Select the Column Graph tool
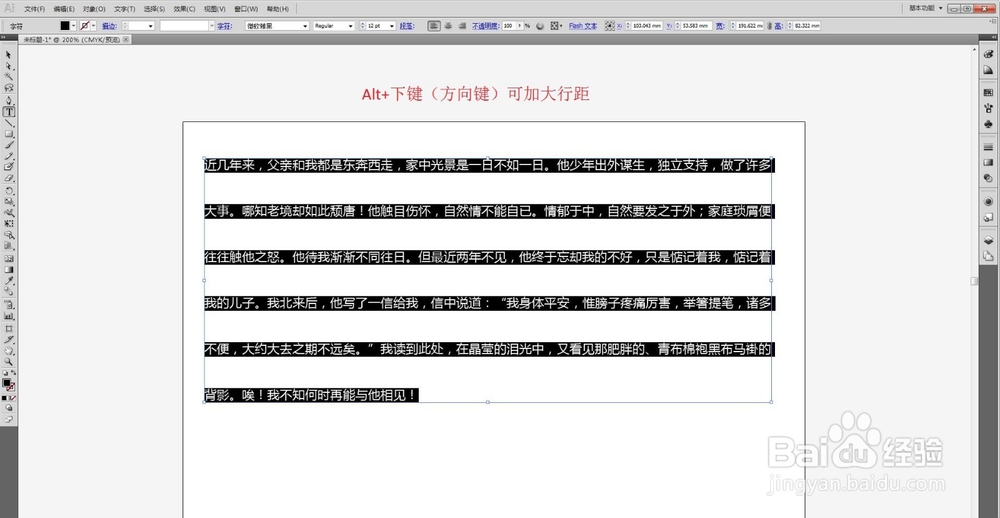This screenshot has width=1000, height=518. pyautogui.click(x=9, y=316)
